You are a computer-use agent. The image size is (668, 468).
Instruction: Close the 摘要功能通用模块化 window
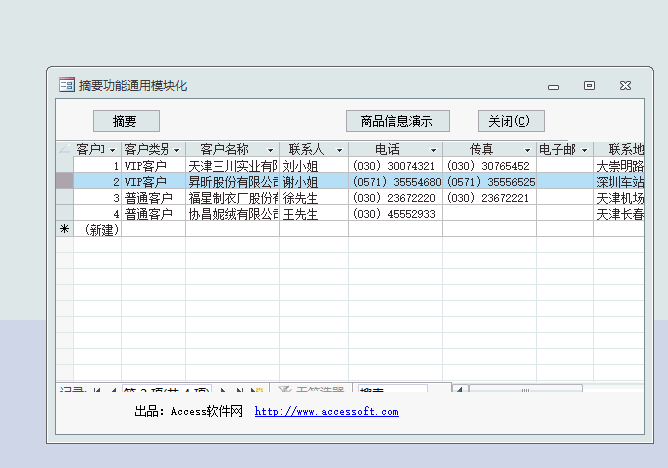(625, 86)
